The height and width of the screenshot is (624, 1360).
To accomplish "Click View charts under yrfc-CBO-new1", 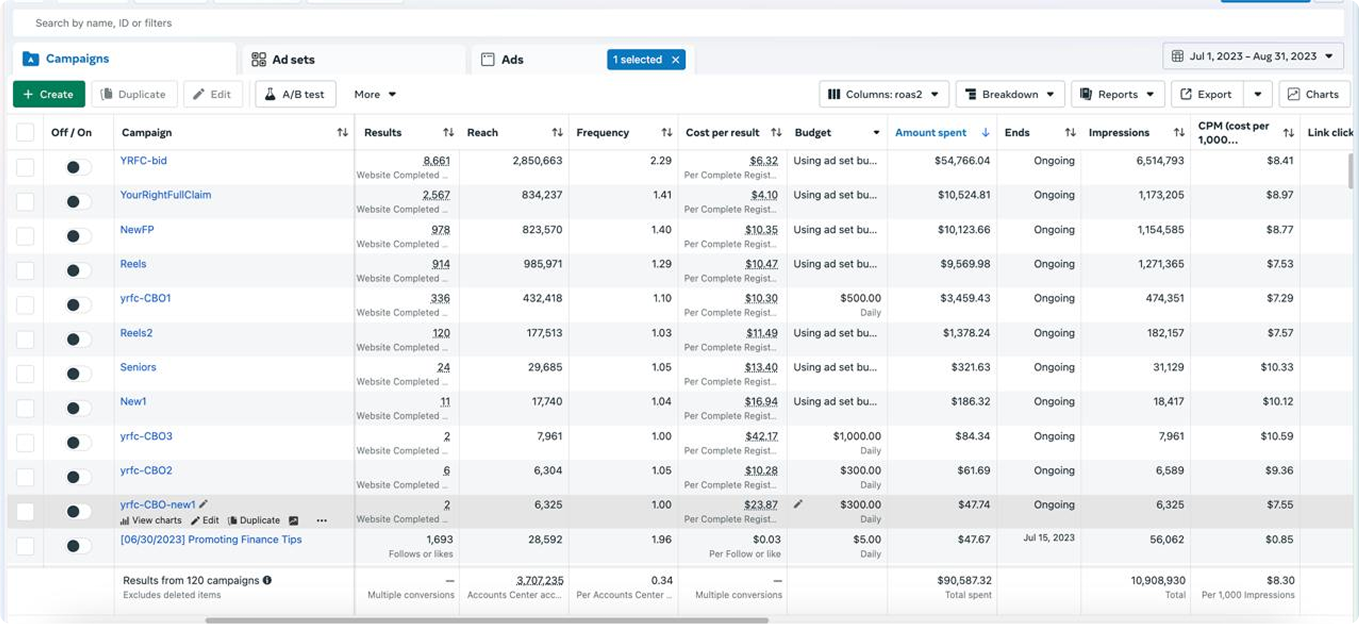I will (x=151, y=520).
